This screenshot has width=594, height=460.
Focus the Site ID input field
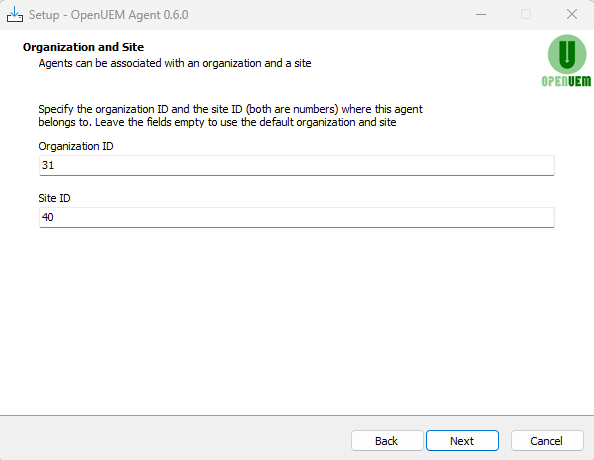[297, 217]
